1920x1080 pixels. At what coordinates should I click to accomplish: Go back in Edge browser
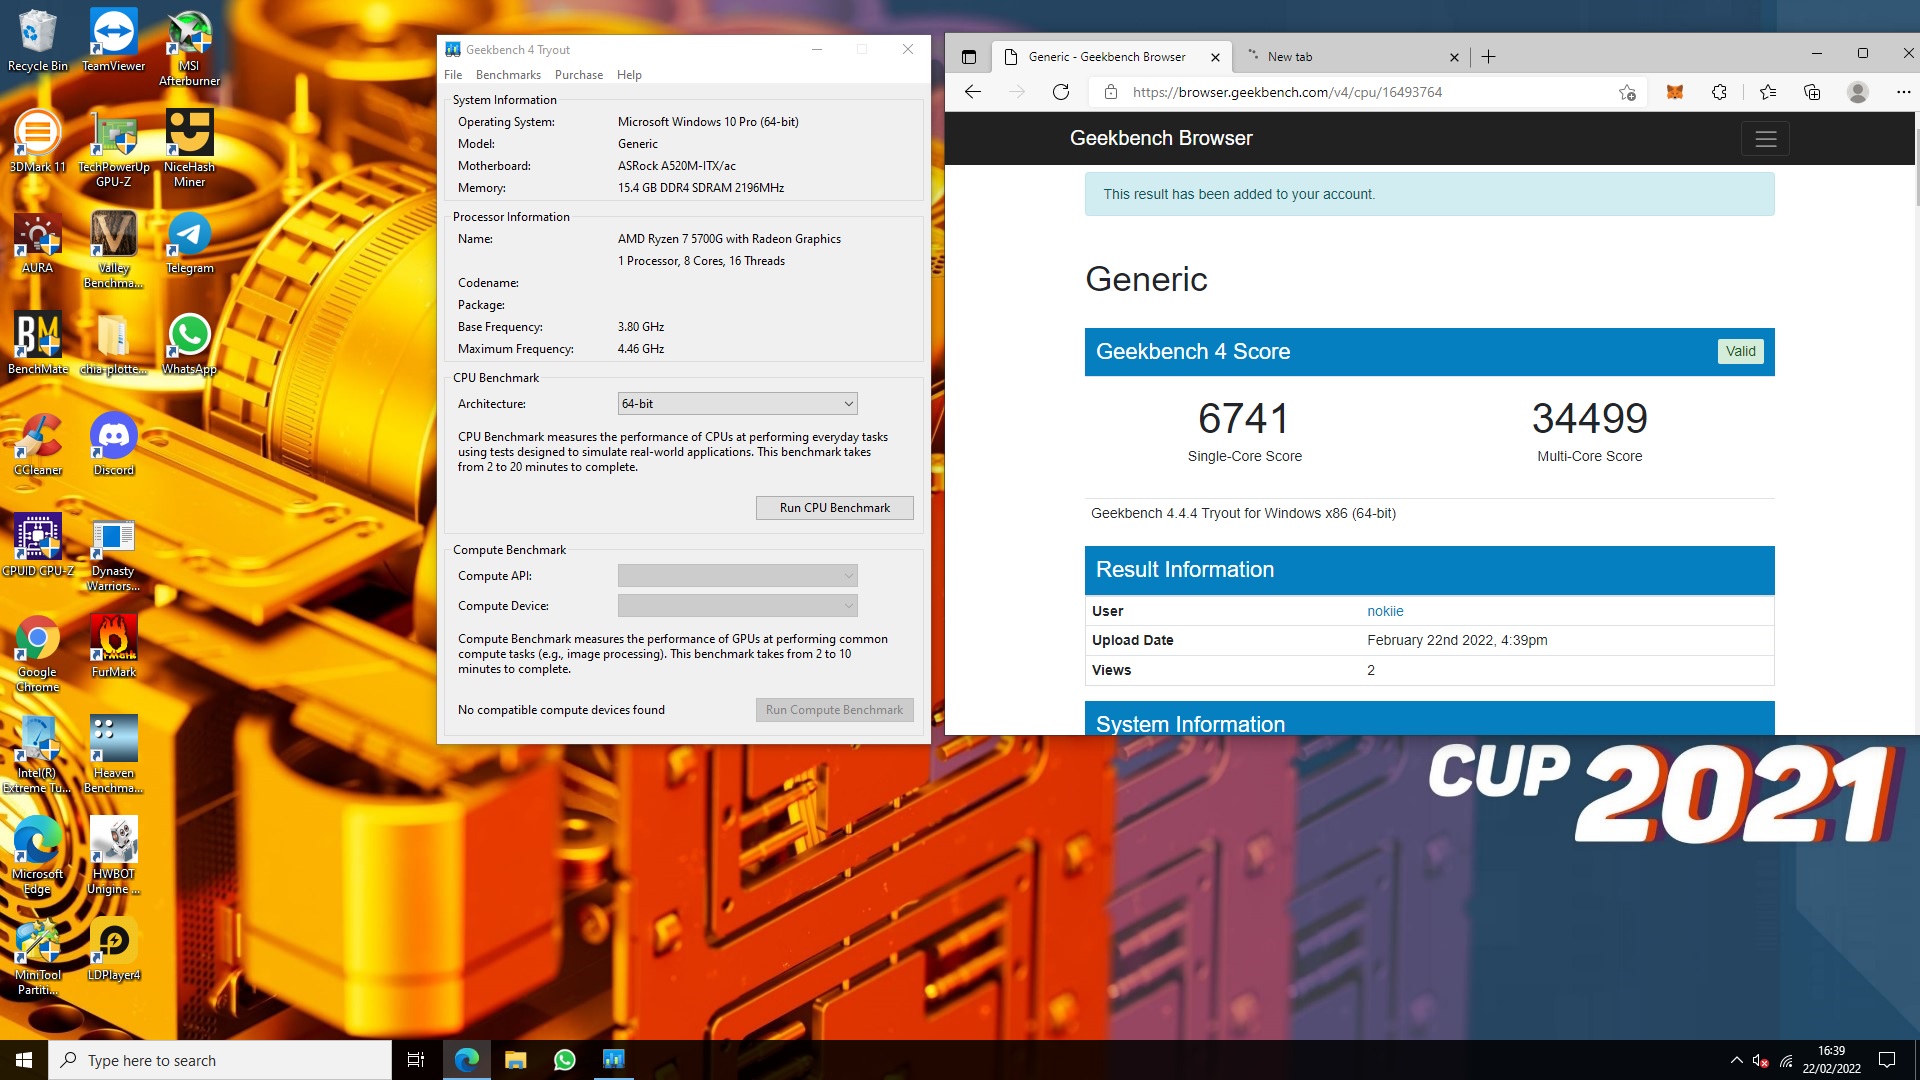972,92
